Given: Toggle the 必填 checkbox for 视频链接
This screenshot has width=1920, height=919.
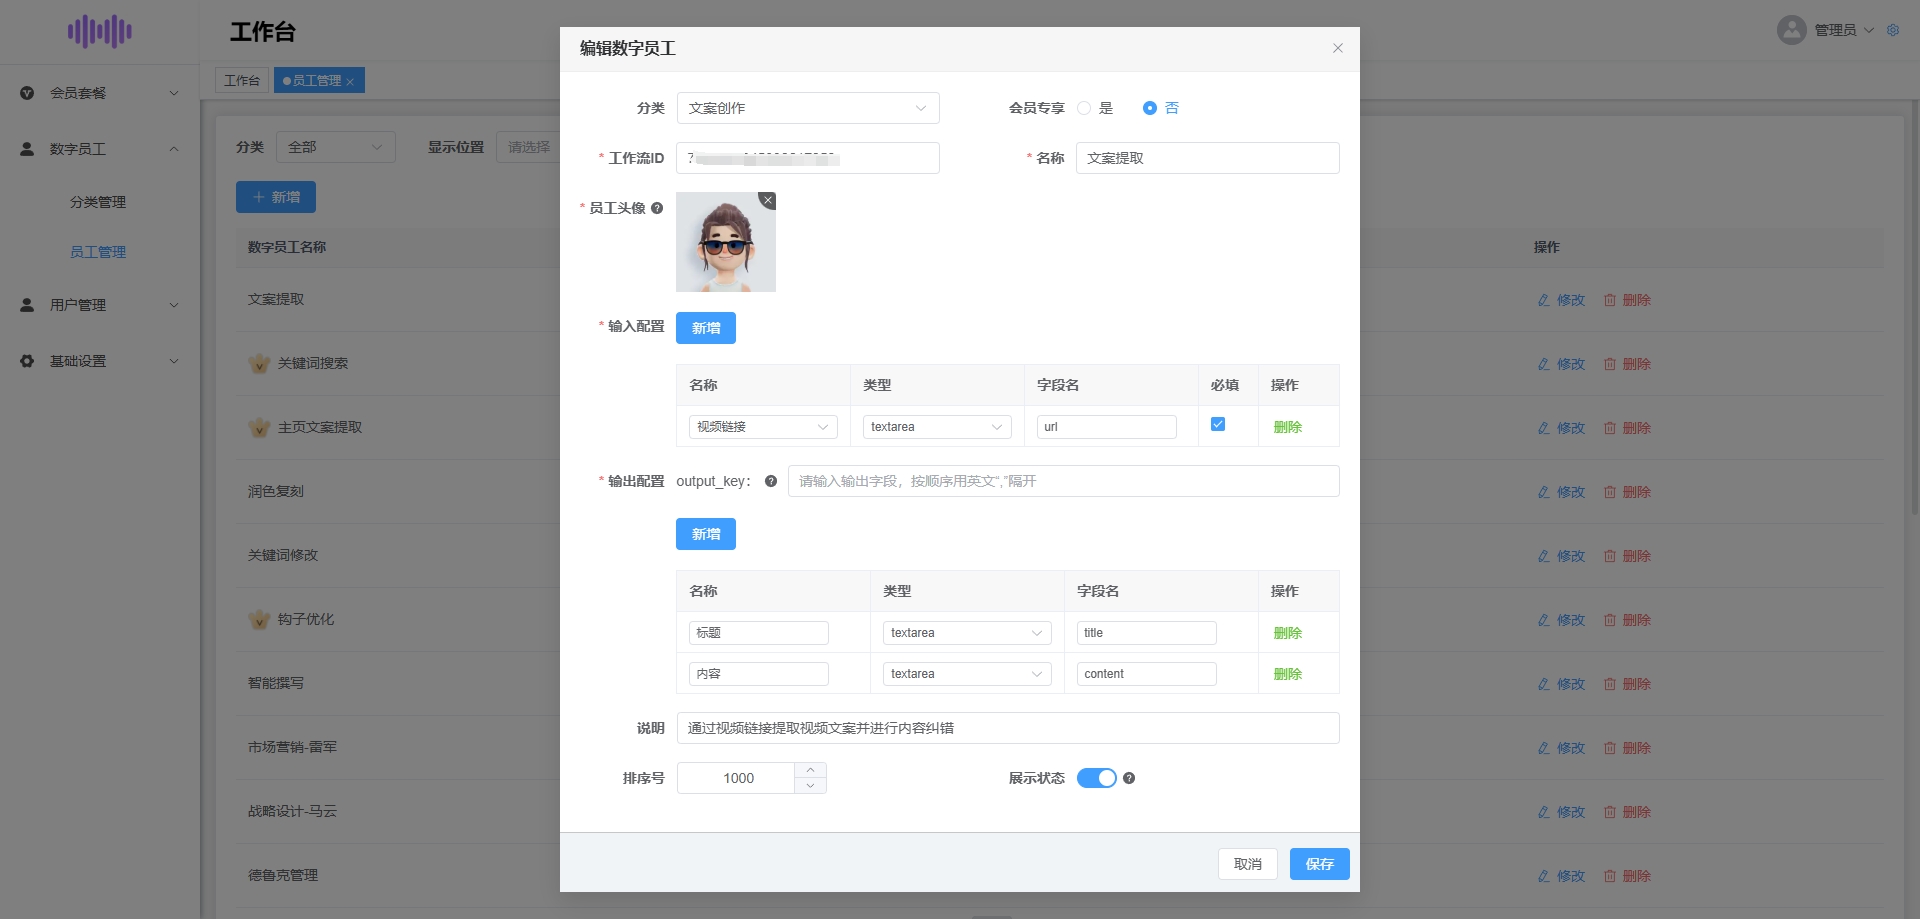Looking at the screenshot, I should 1218,424.
